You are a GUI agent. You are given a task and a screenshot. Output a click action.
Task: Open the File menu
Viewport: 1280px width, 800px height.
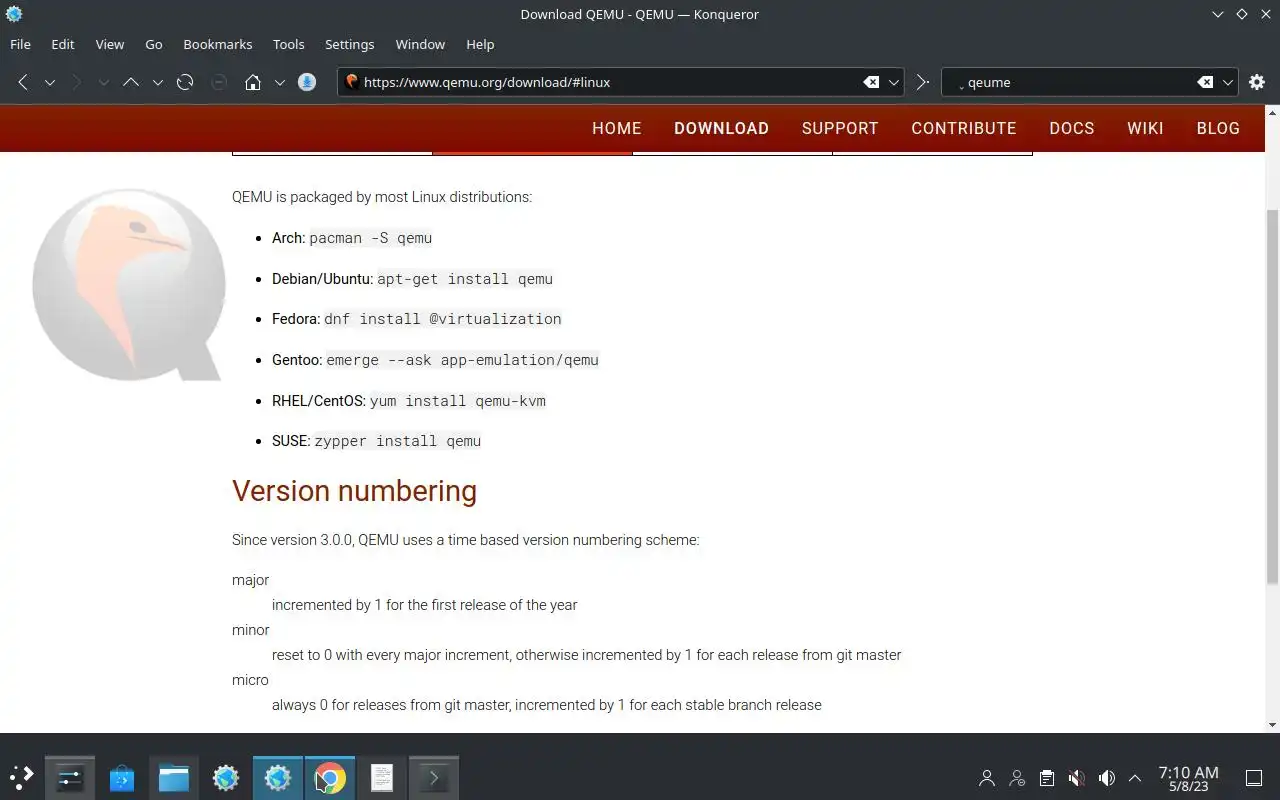20,44
